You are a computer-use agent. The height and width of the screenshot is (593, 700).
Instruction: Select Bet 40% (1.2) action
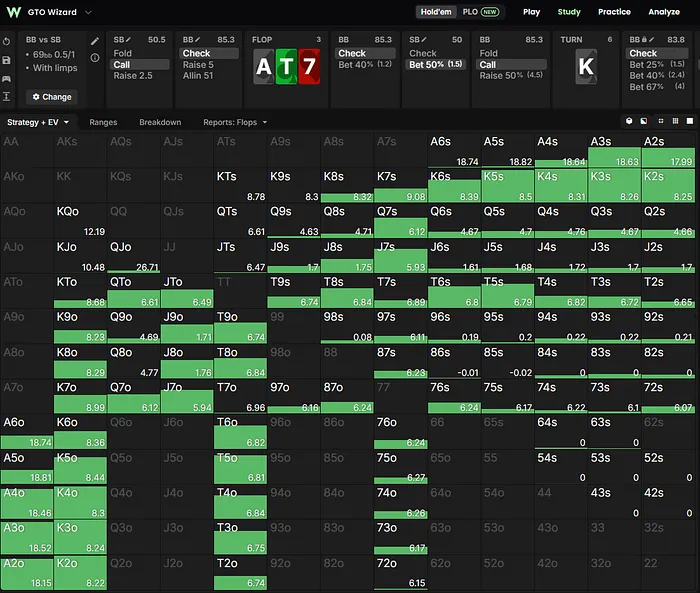click(365, 65)
